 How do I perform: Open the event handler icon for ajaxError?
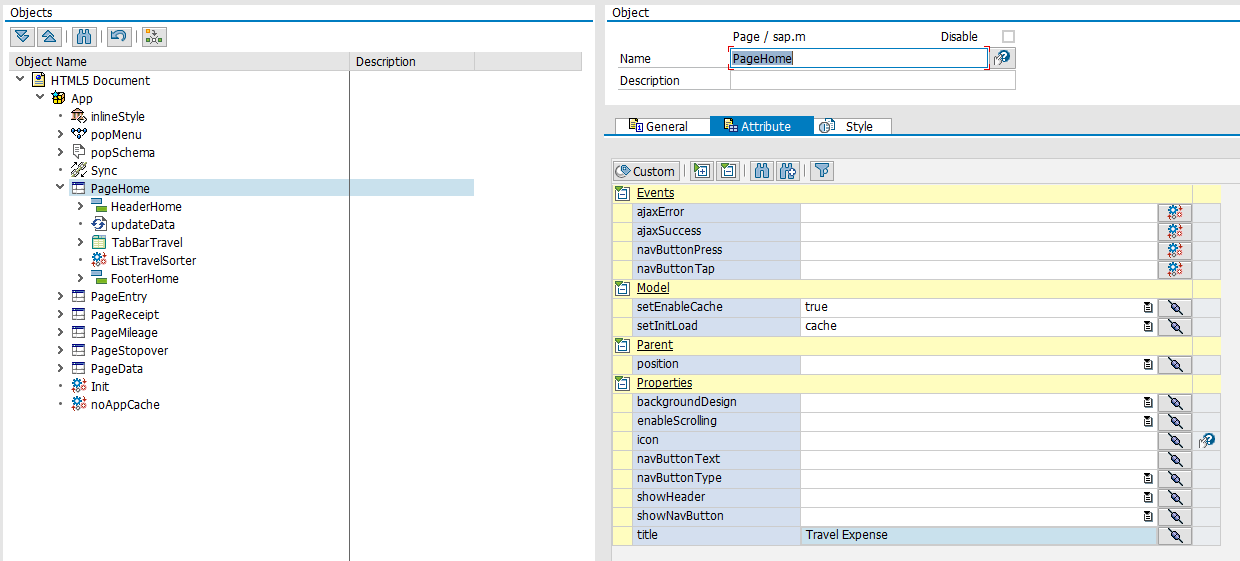[x=1175, y=212]
